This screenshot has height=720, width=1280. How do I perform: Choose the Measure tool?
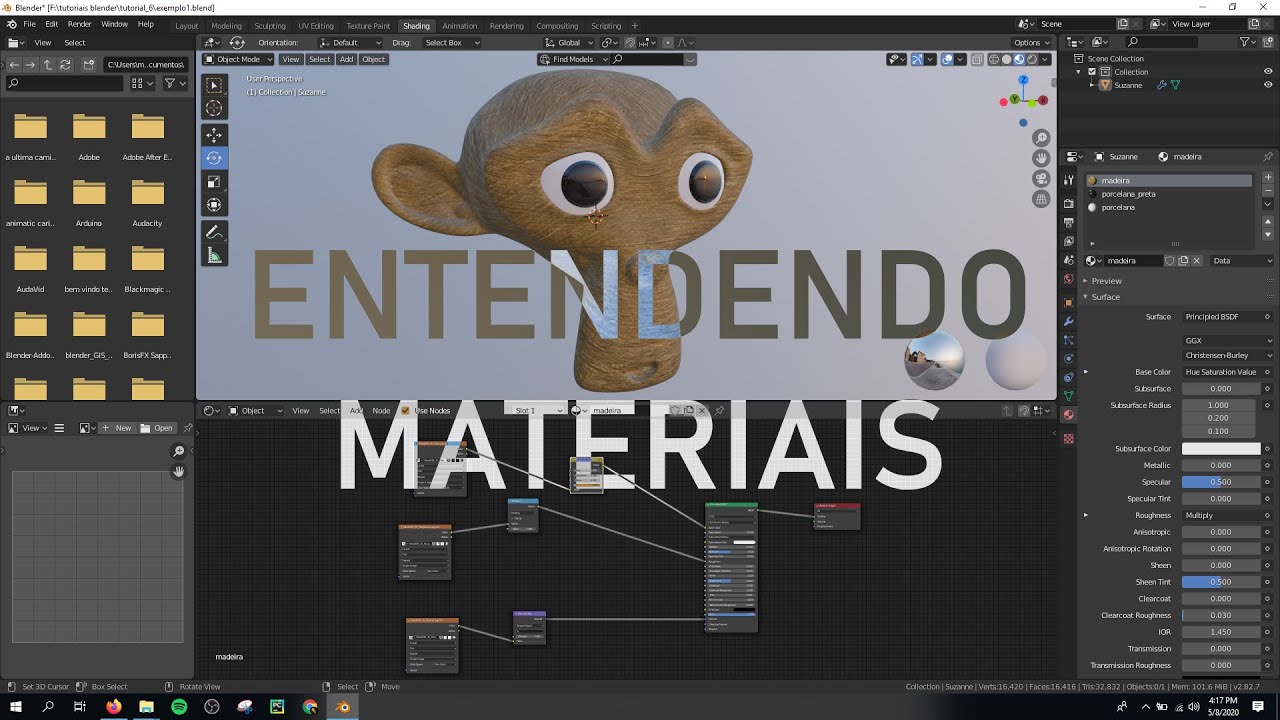214,256
